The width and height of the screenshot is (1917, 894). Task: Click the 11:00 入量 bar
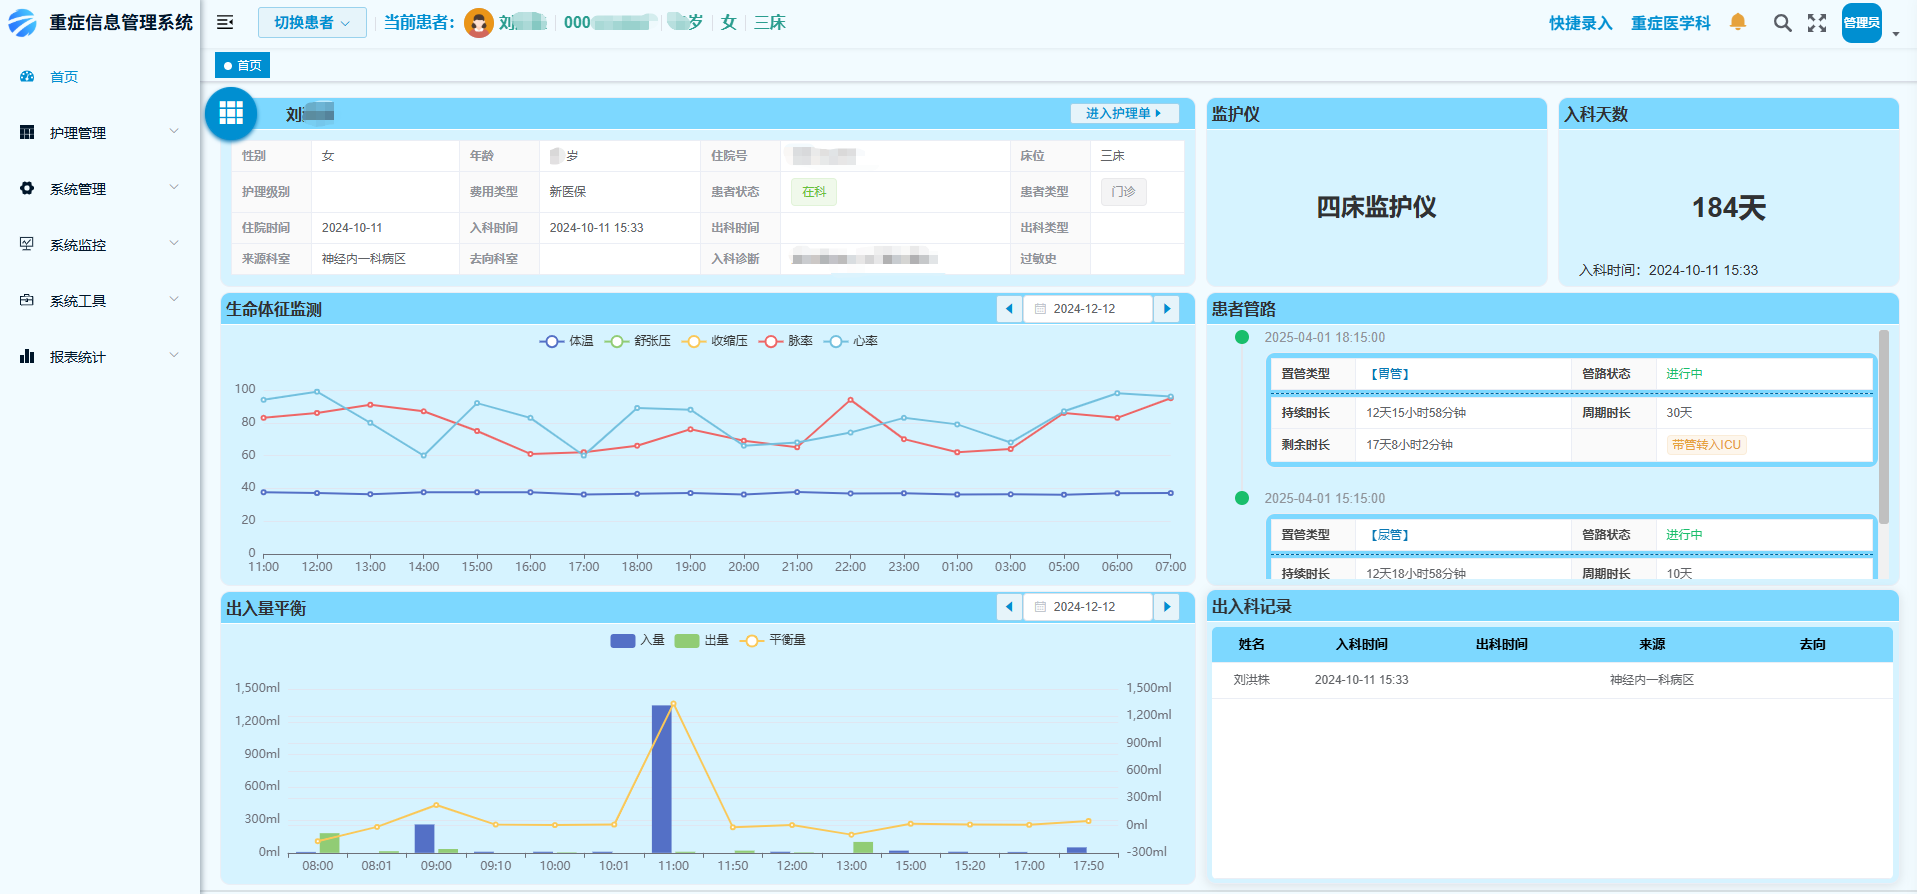pos(661,779)
